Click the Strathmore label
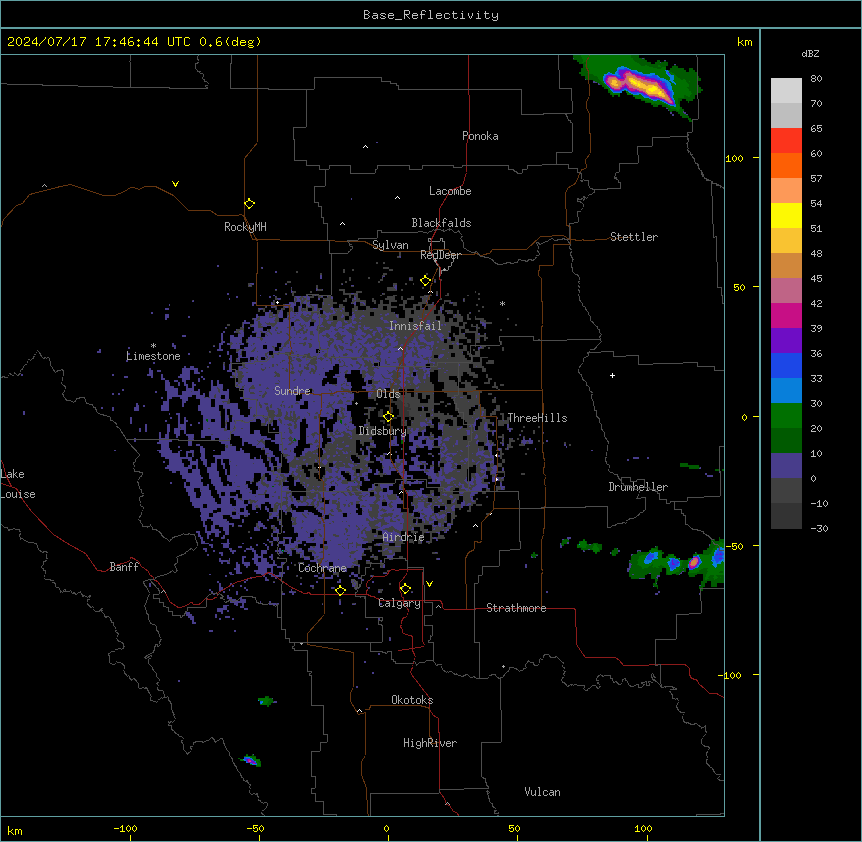Viewport: 862px width, 842px height. pyautogui.click(x=516, y=608)
